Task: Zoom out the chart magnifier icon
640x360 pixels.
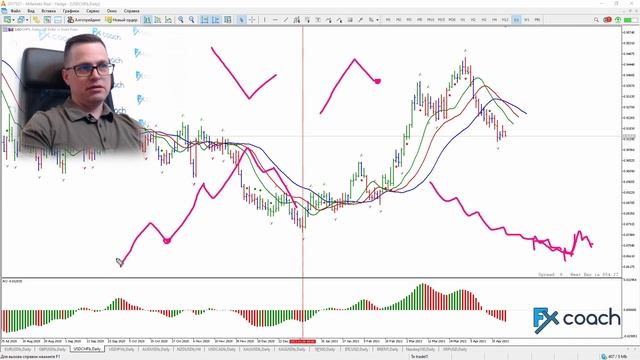Action: point(191,20)
